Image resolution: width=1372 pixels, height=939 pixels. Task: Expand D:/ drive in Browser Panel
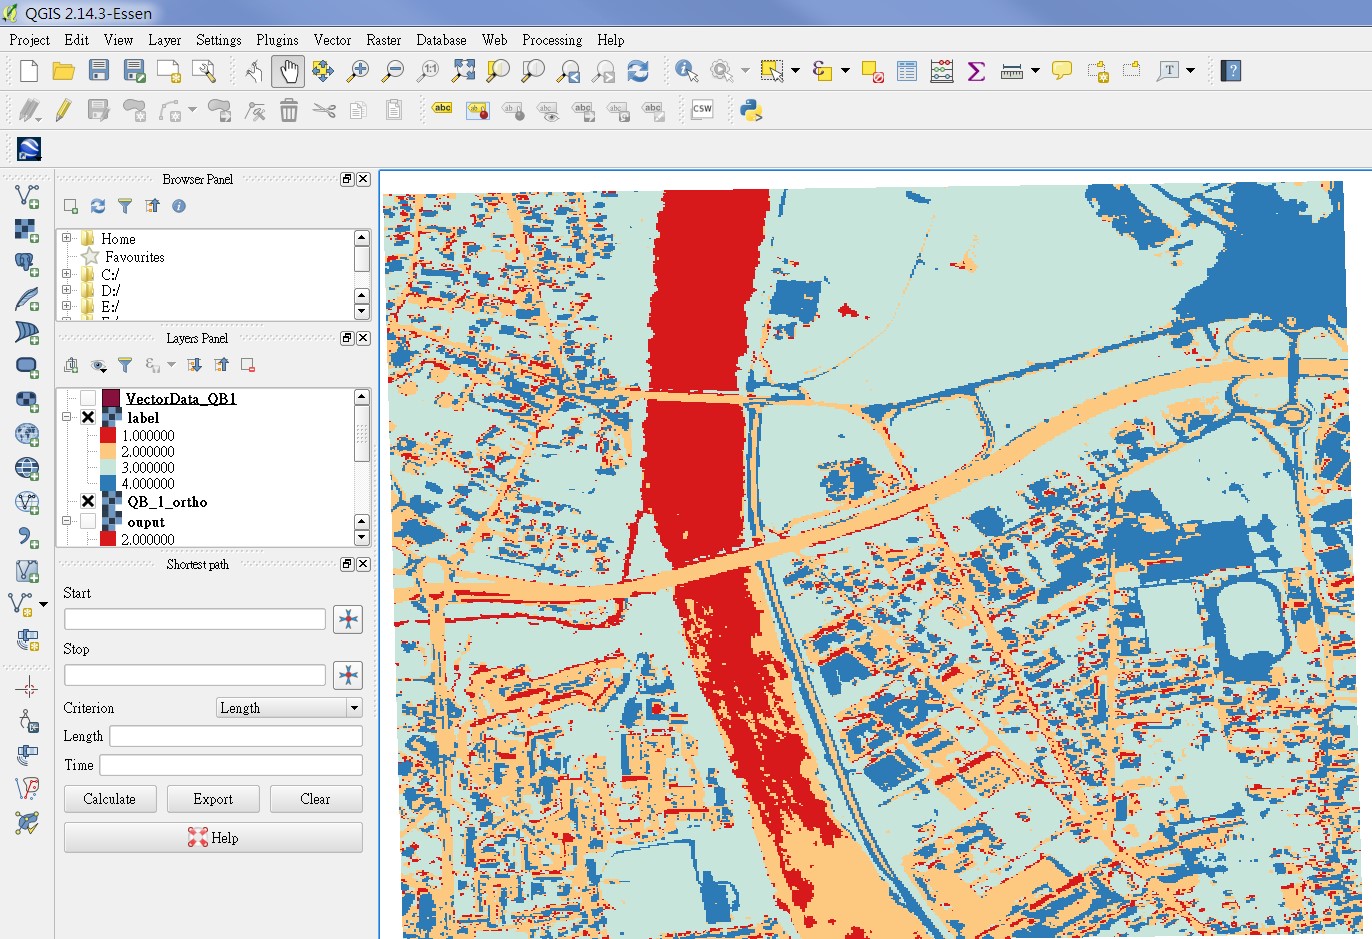click(x=67, y=290)
